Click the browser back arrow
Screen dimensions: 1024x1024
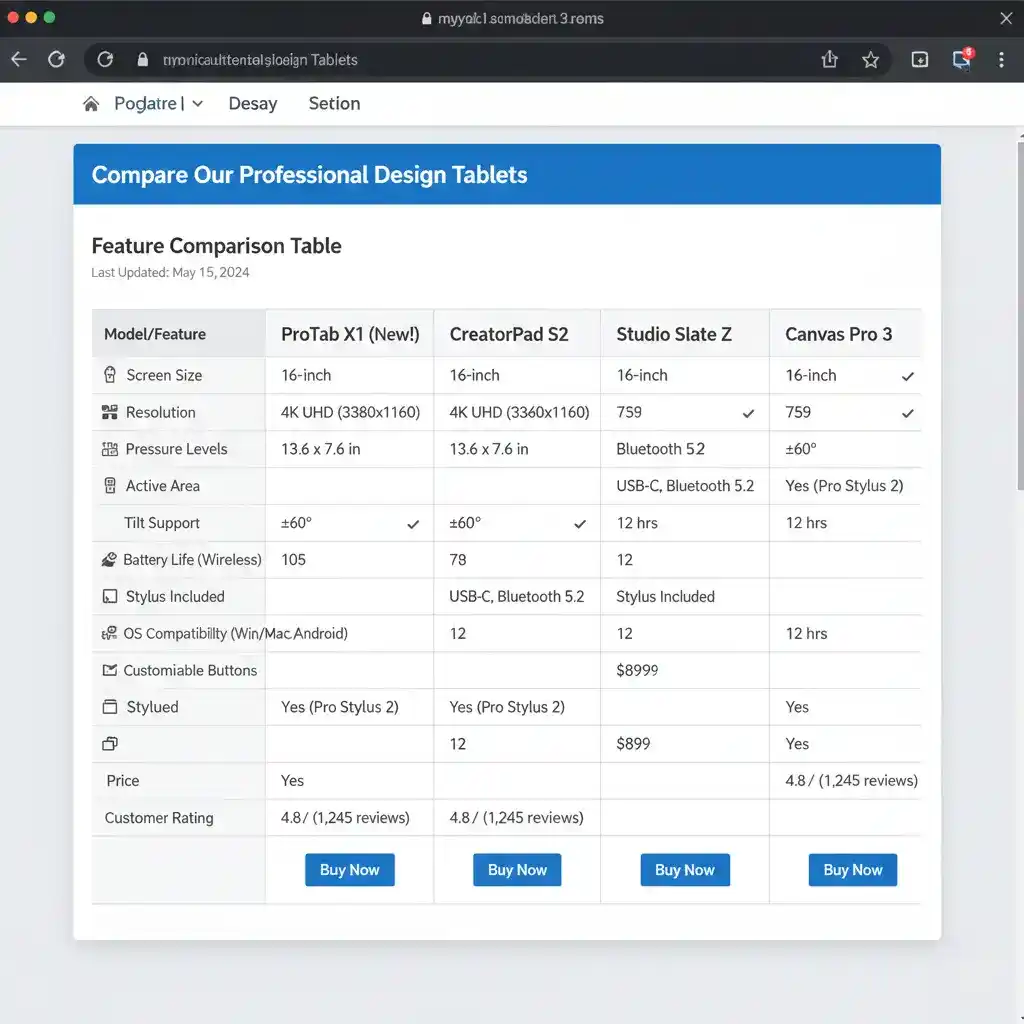point(19,60)
